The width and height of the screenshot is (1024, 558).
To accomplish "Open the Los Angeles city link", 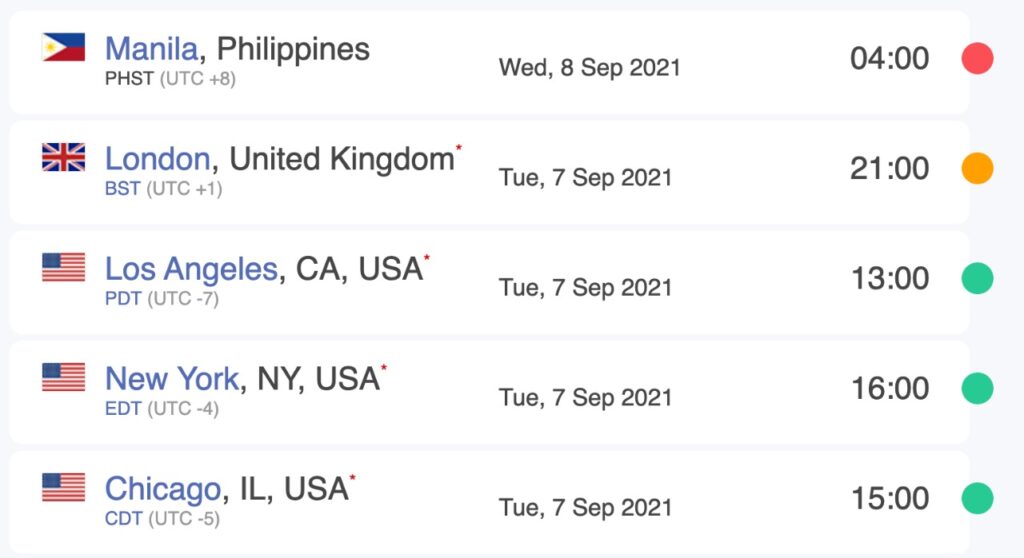I will coord(192,269).
